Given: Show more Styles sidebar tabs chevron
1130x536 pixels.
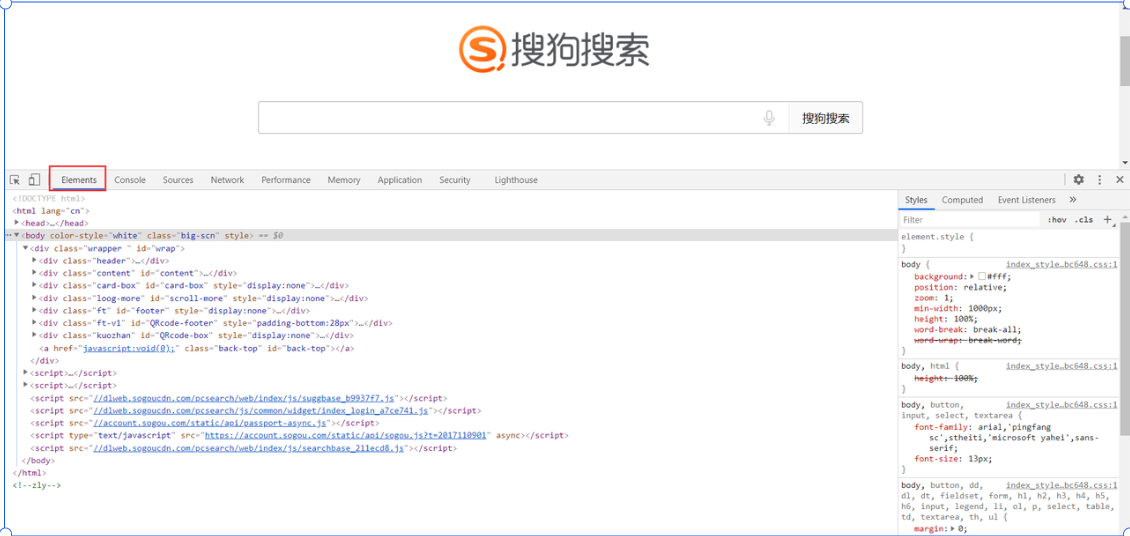Looking at the screenshot, I should [x=1072, y=200].
